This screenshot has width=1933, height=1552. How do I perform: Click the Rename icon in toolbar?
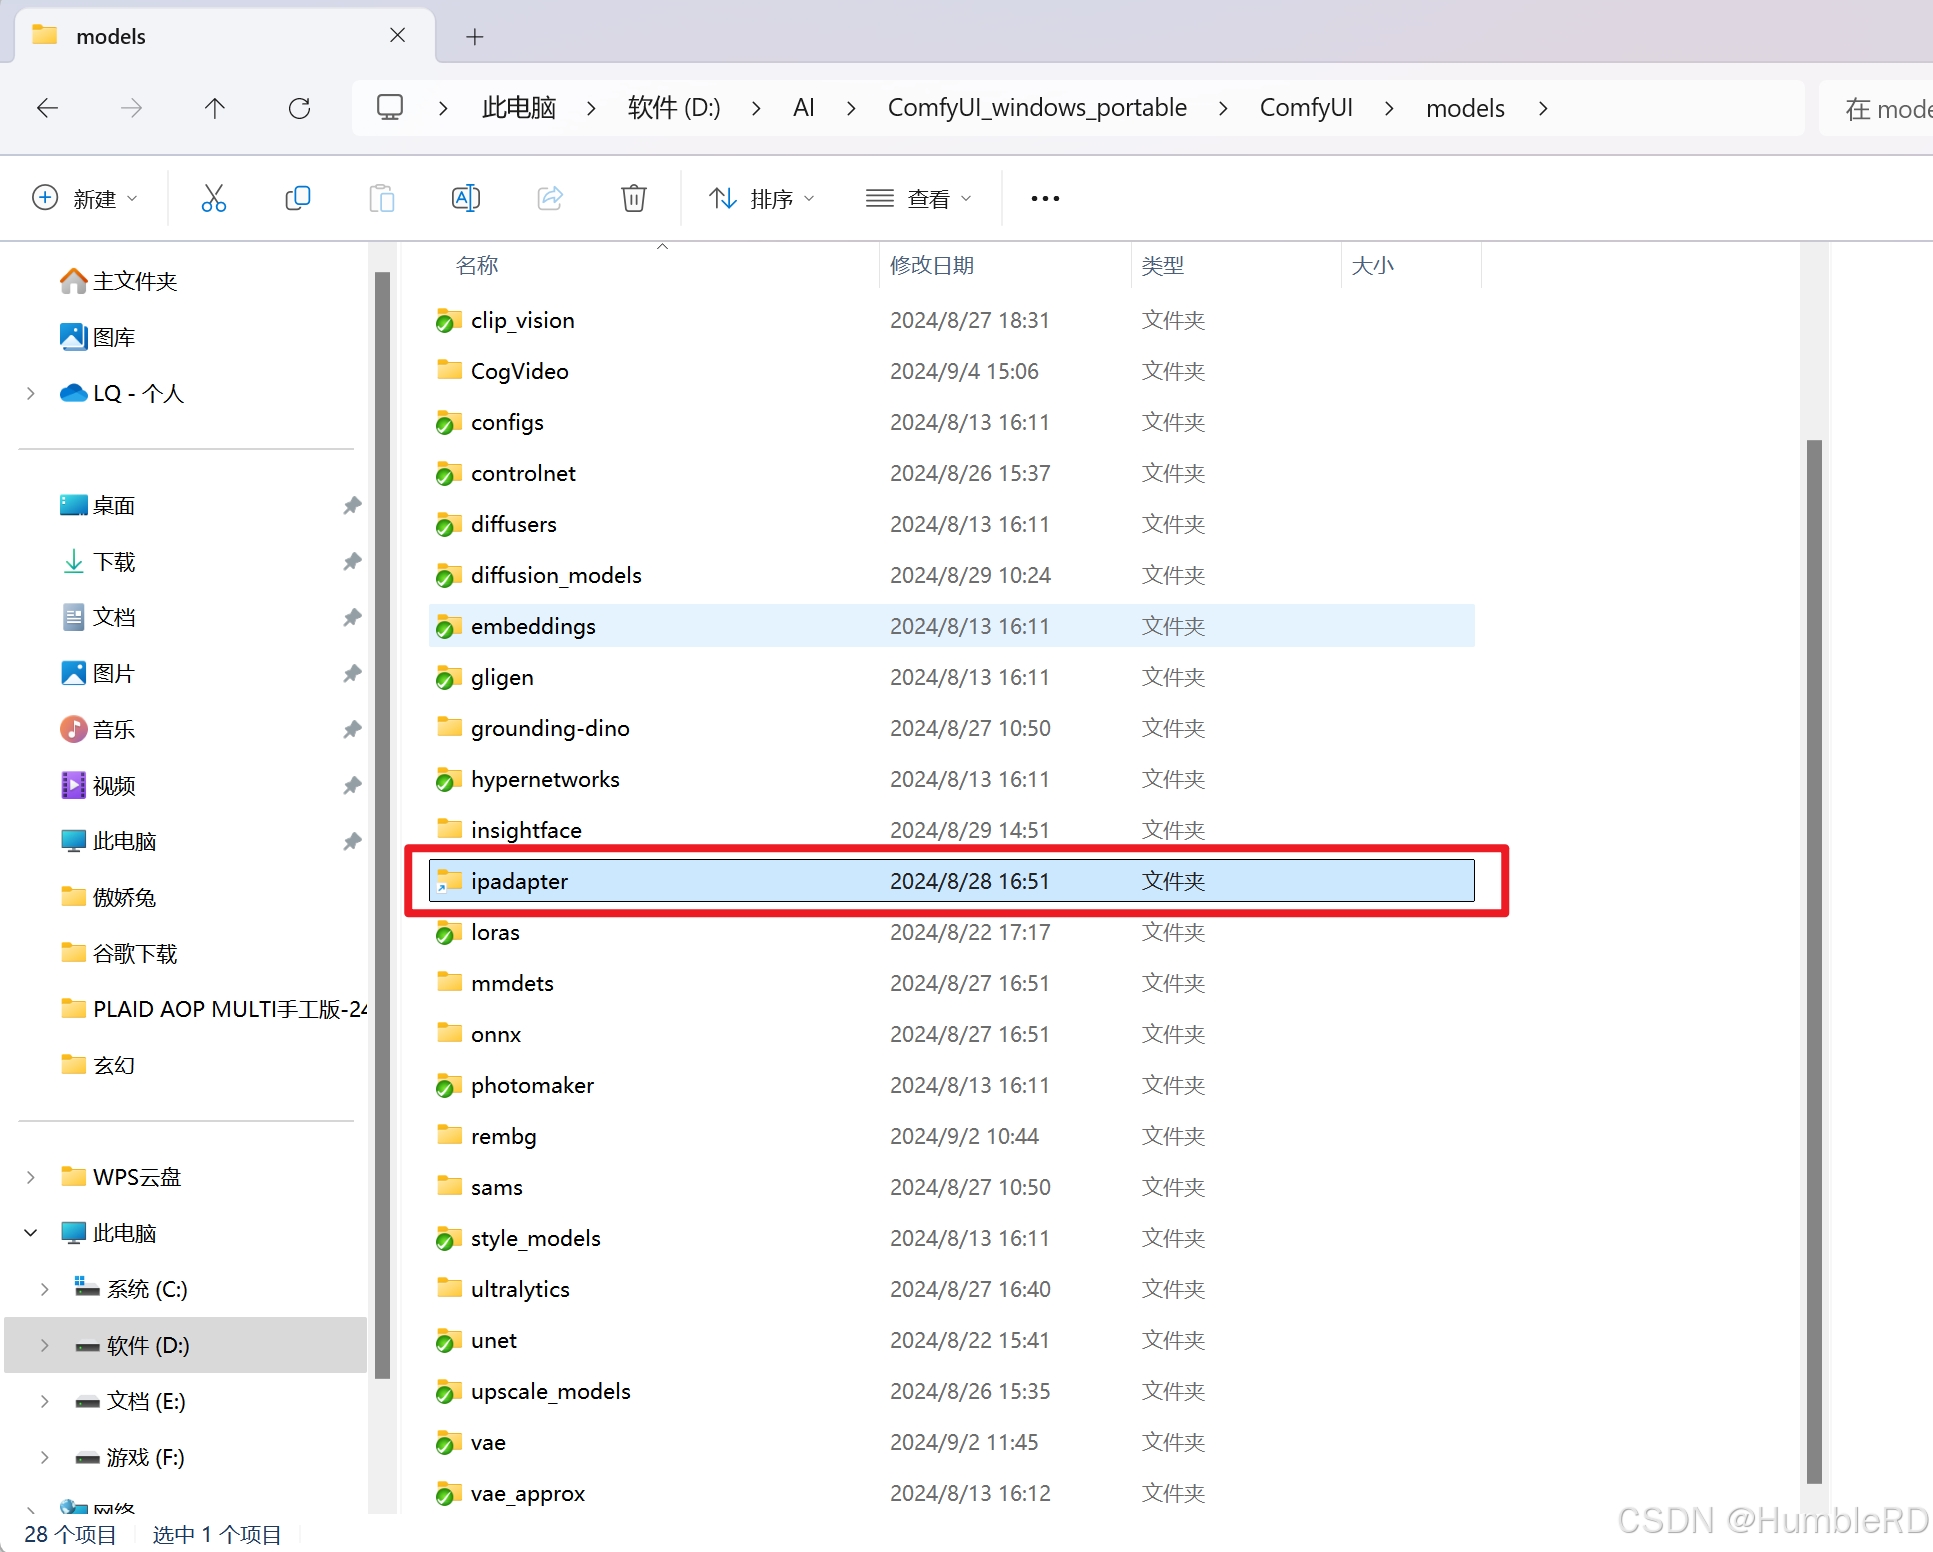pyautogui.click(x=466, y=198)
